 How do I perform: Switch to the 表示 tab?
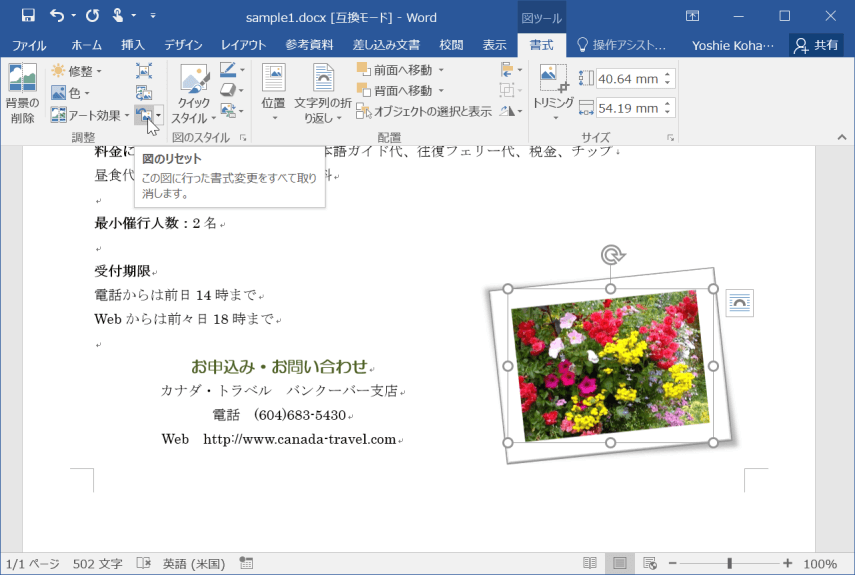point(495,45)
